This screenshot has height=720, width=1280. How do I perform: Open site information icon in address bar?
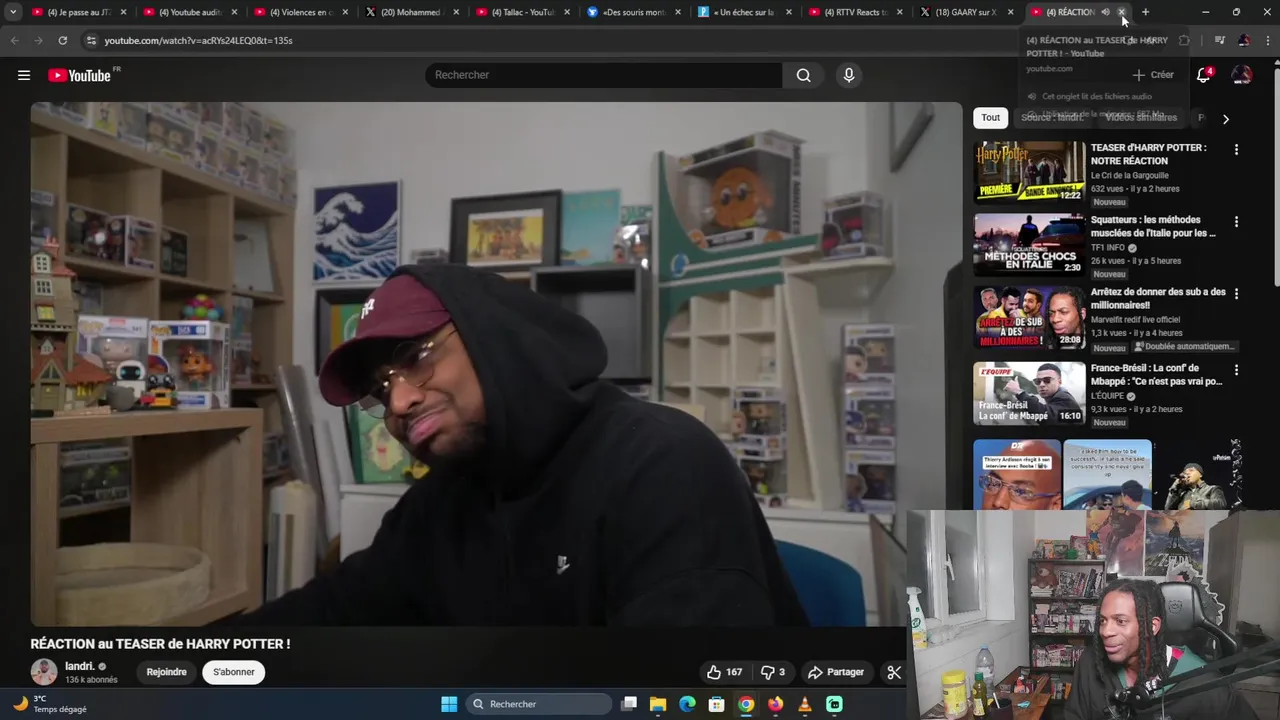click(91, 40)
